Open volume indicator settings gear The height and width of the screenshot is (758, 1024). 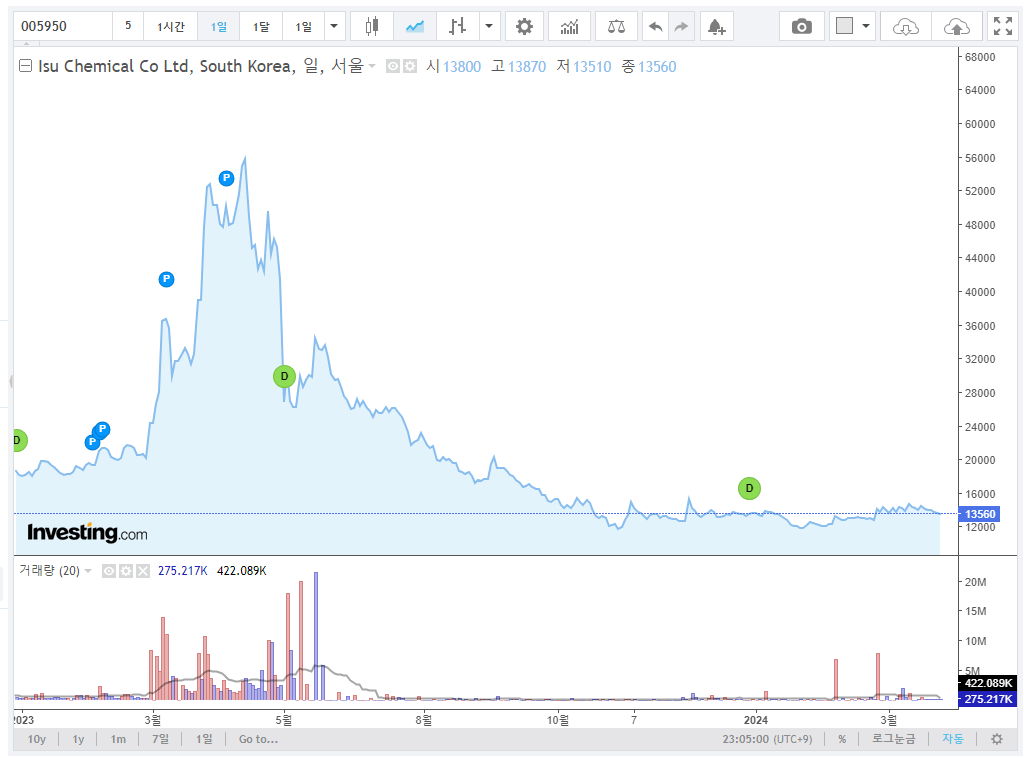126,571
